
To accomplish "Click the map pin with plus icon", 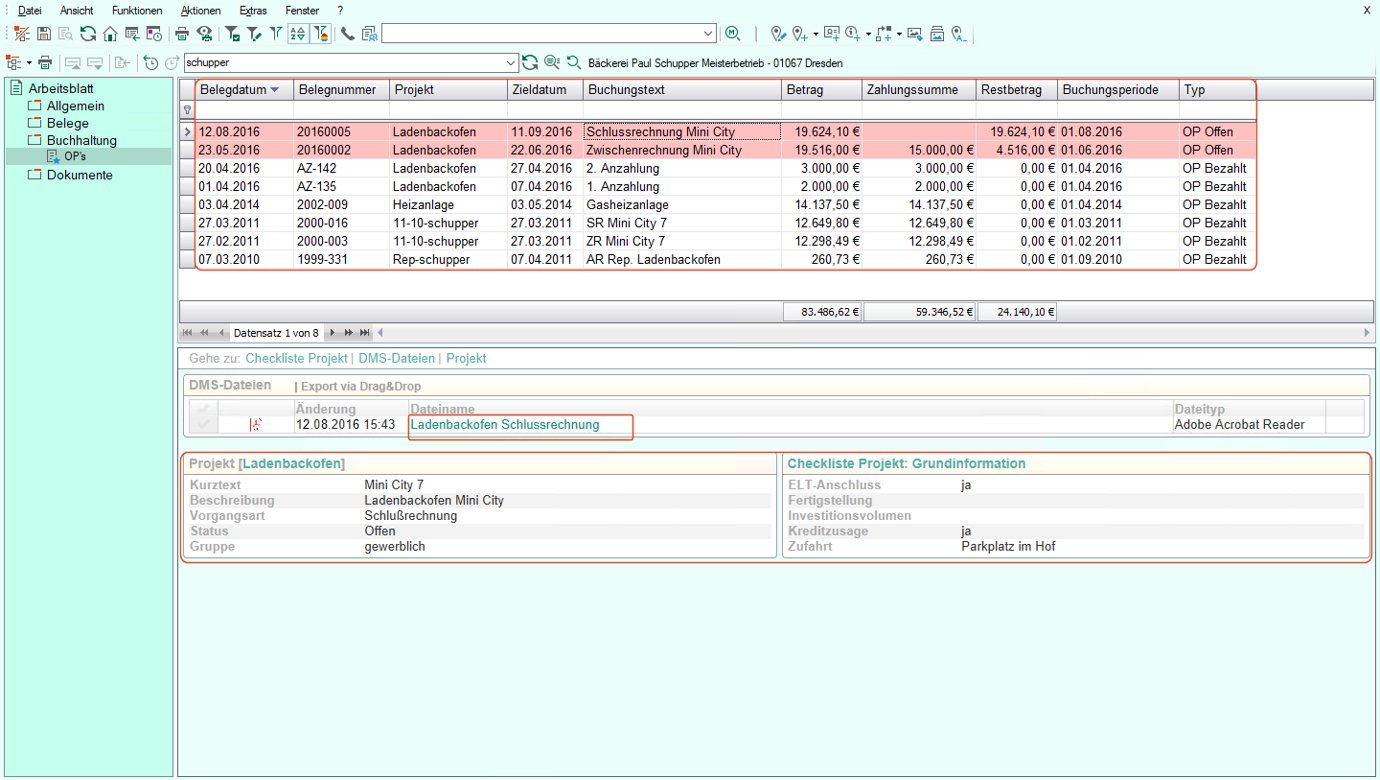I will (799, 34).
